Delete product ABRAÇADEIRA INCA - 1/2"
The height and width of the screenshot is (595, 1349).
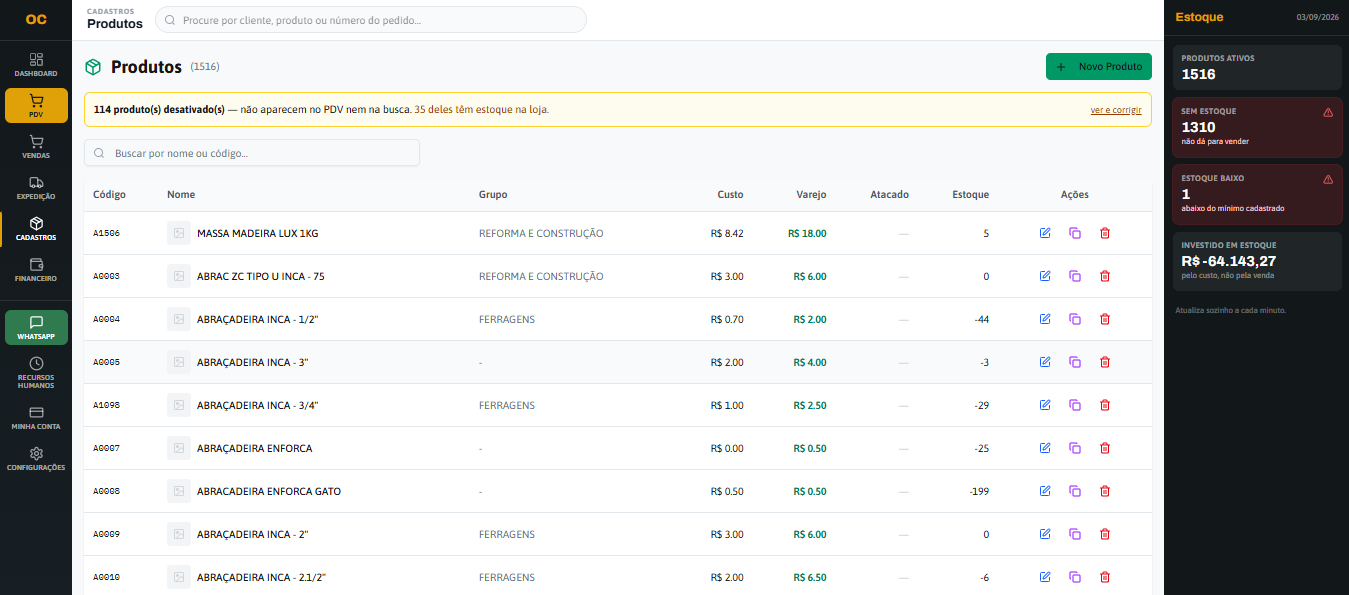tap(1105, 319)
